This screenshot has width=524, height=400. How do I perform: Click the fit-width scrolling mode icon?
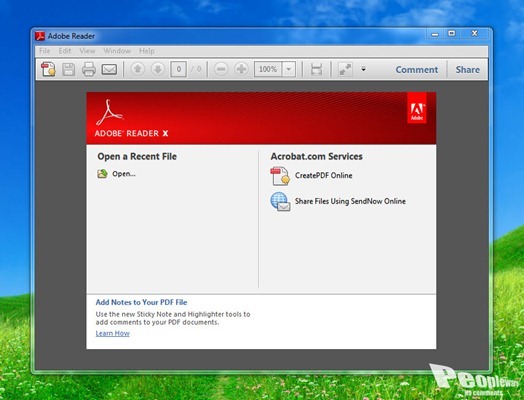click(x=316, y=69)
